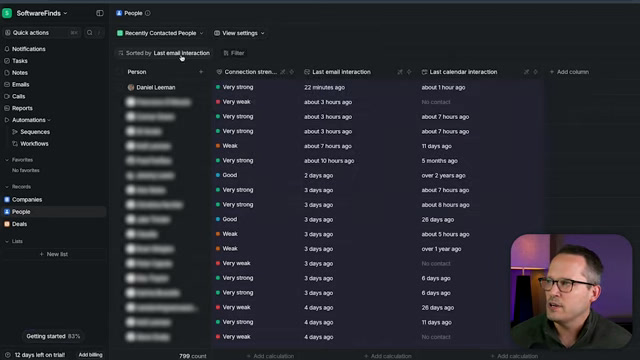
Task: Click the 'about 10 hours ago' email cell
Action: [x=329, y=161]
